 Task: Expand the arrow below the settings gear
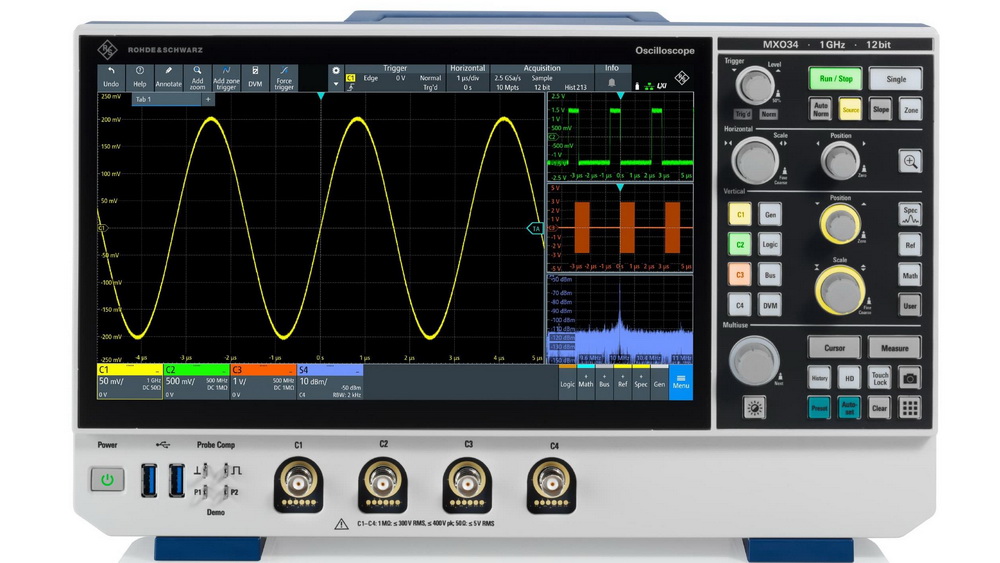(336, 86)
